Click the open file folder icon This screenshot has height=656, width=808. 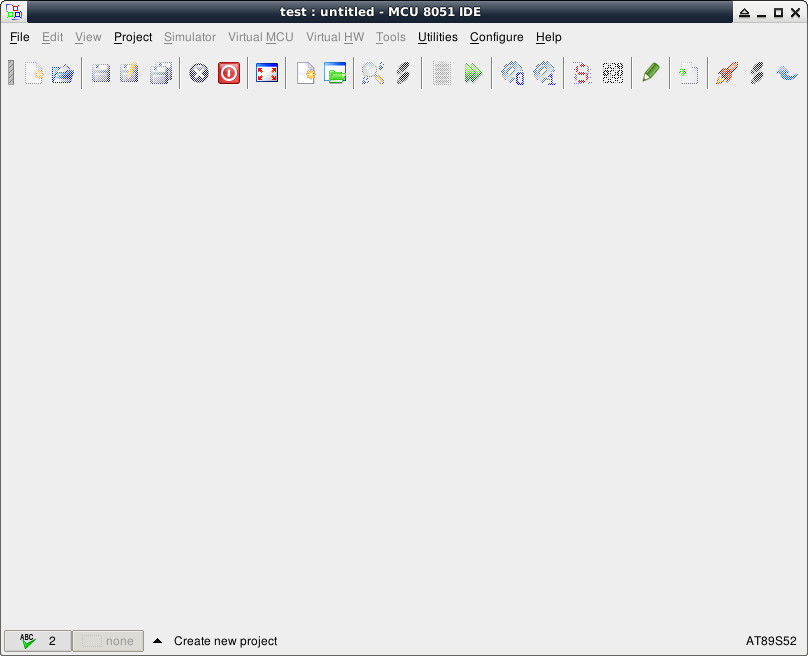click(x=63, y=73)
